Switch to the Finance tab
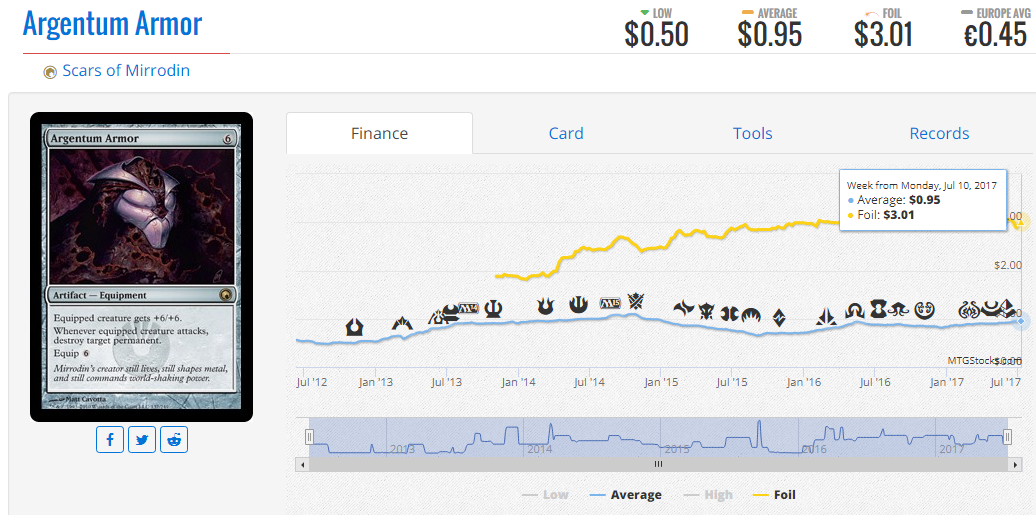 379,134
